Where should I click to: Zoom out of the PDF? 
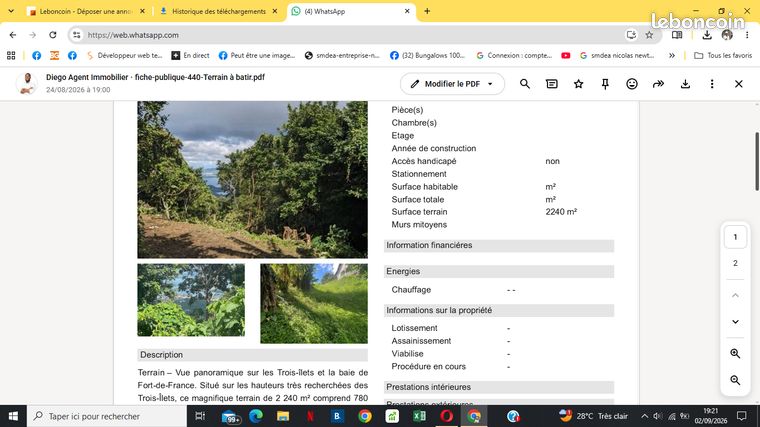tap(735, 380)
